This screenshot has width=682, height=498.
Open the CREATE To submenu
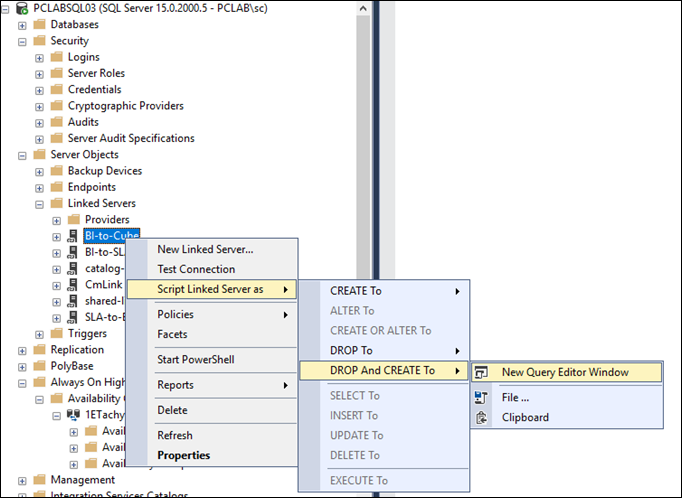(x=356, y=291)
